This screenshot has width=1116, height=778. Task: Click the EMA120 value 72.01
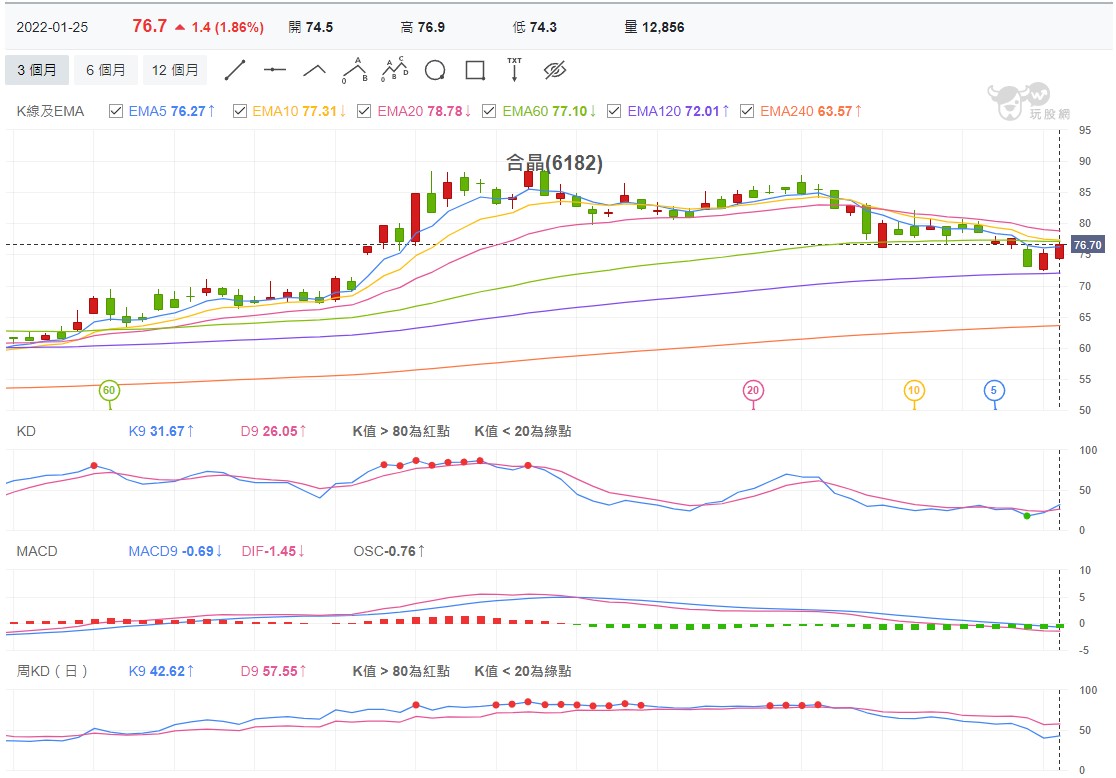click(x=702, y=111)
